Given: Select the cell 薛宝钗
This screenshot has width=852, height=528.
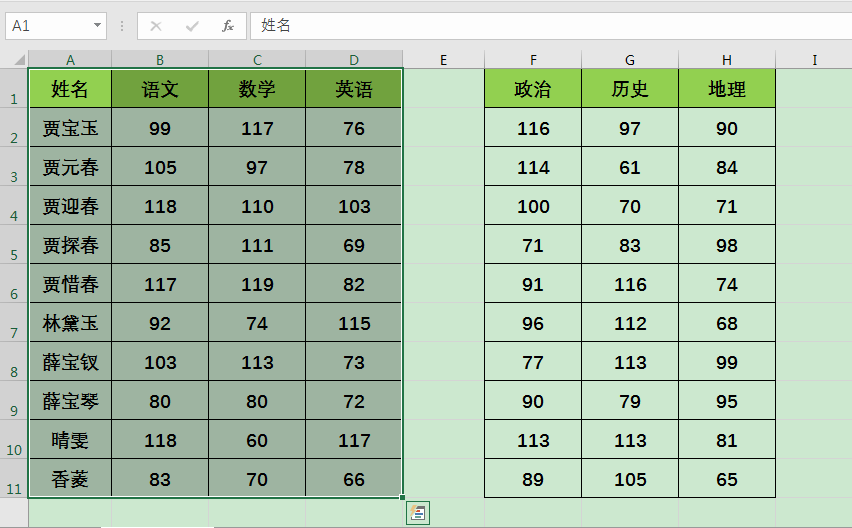Looking at the screenshot, I should point(70,362).
